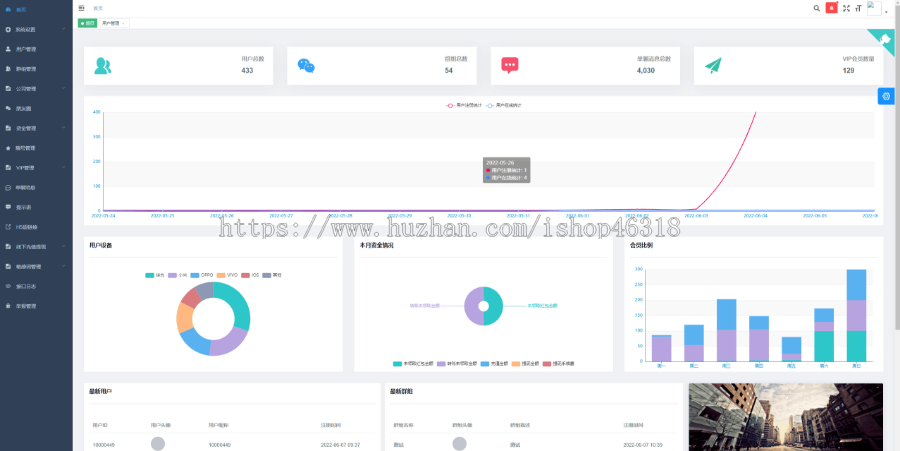The image size is (900, 451).
Task: Click the person icon beside 用户管理
Action: [x=8, y=49]
